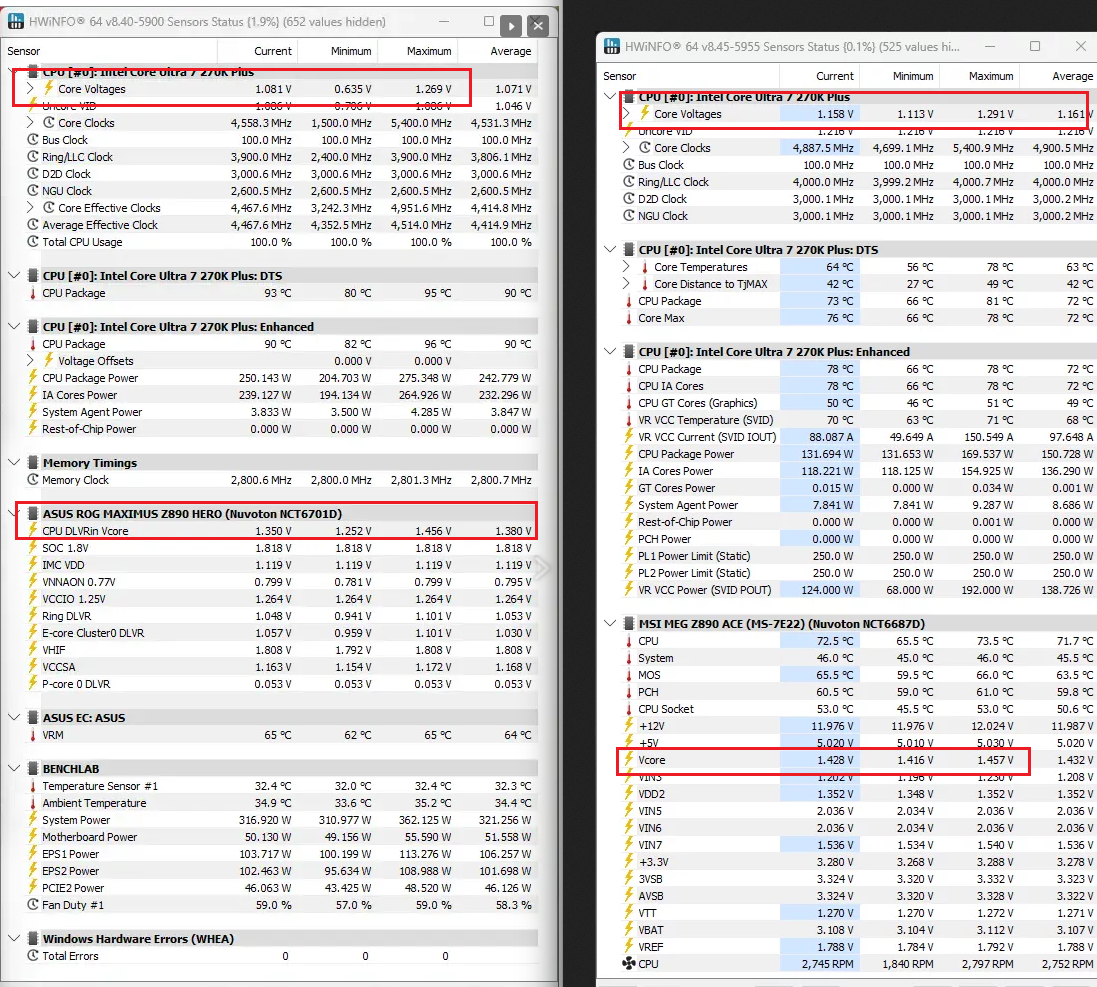Collapse the BENCHLAB sensor group
This screenshot has height=987, width=1097.
(x=13, y=769)
